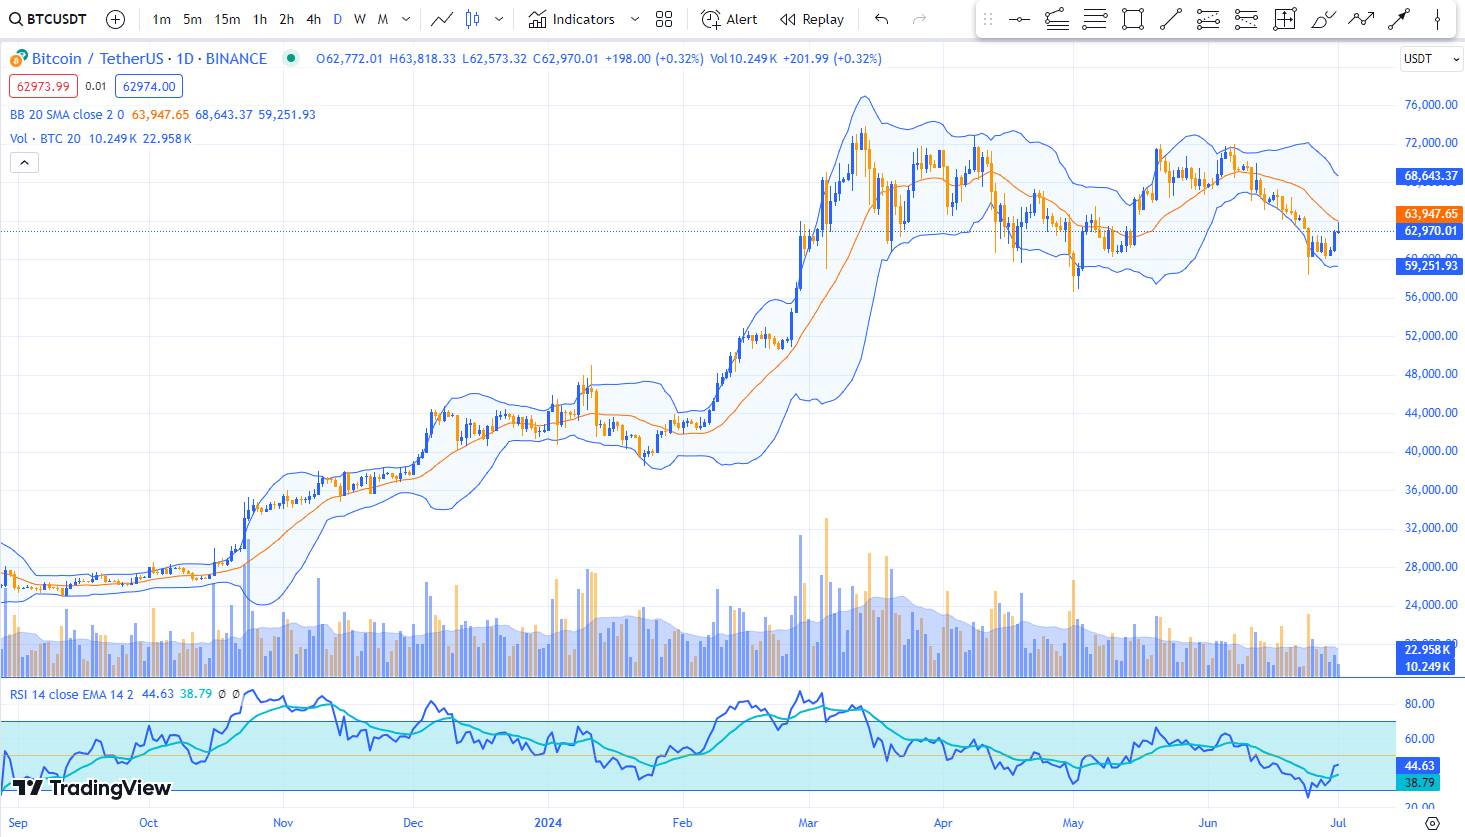Click the Bitcoin / TetherUS symbol title
This screenshot has width=1465, height=837.
tap(150, 59)
